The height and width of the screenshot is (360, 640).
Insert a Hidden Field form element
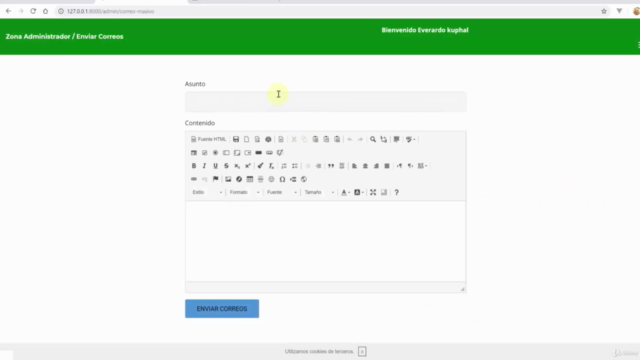tap(280, 153)
